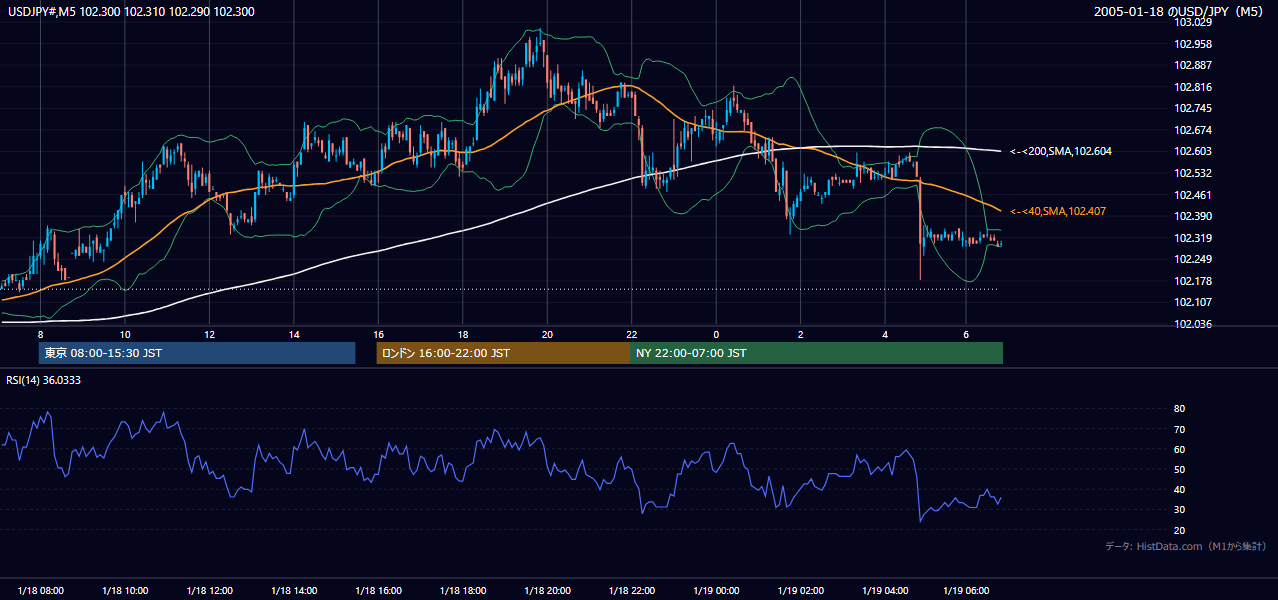This screenshot has height=600, width=1278.
Task: Click hour tick 8 under the price chart
Action: click(x=40, y=333)
